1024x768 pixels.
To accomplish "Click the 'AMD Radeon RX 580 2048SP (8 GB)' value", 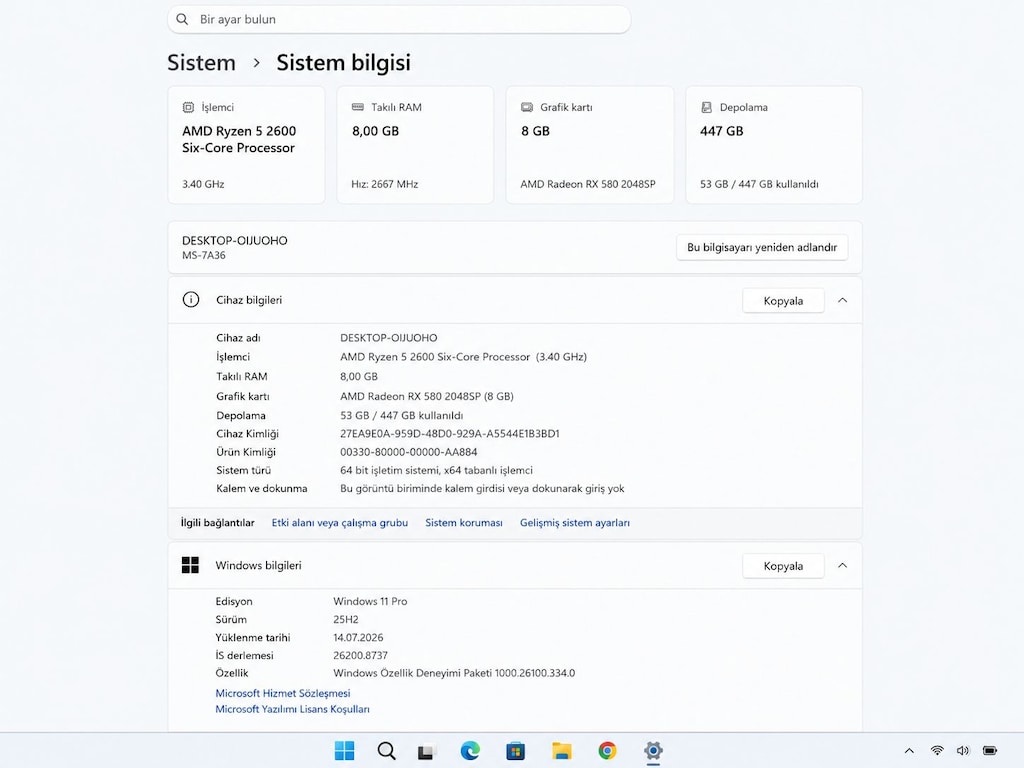I will click(426, 396).
